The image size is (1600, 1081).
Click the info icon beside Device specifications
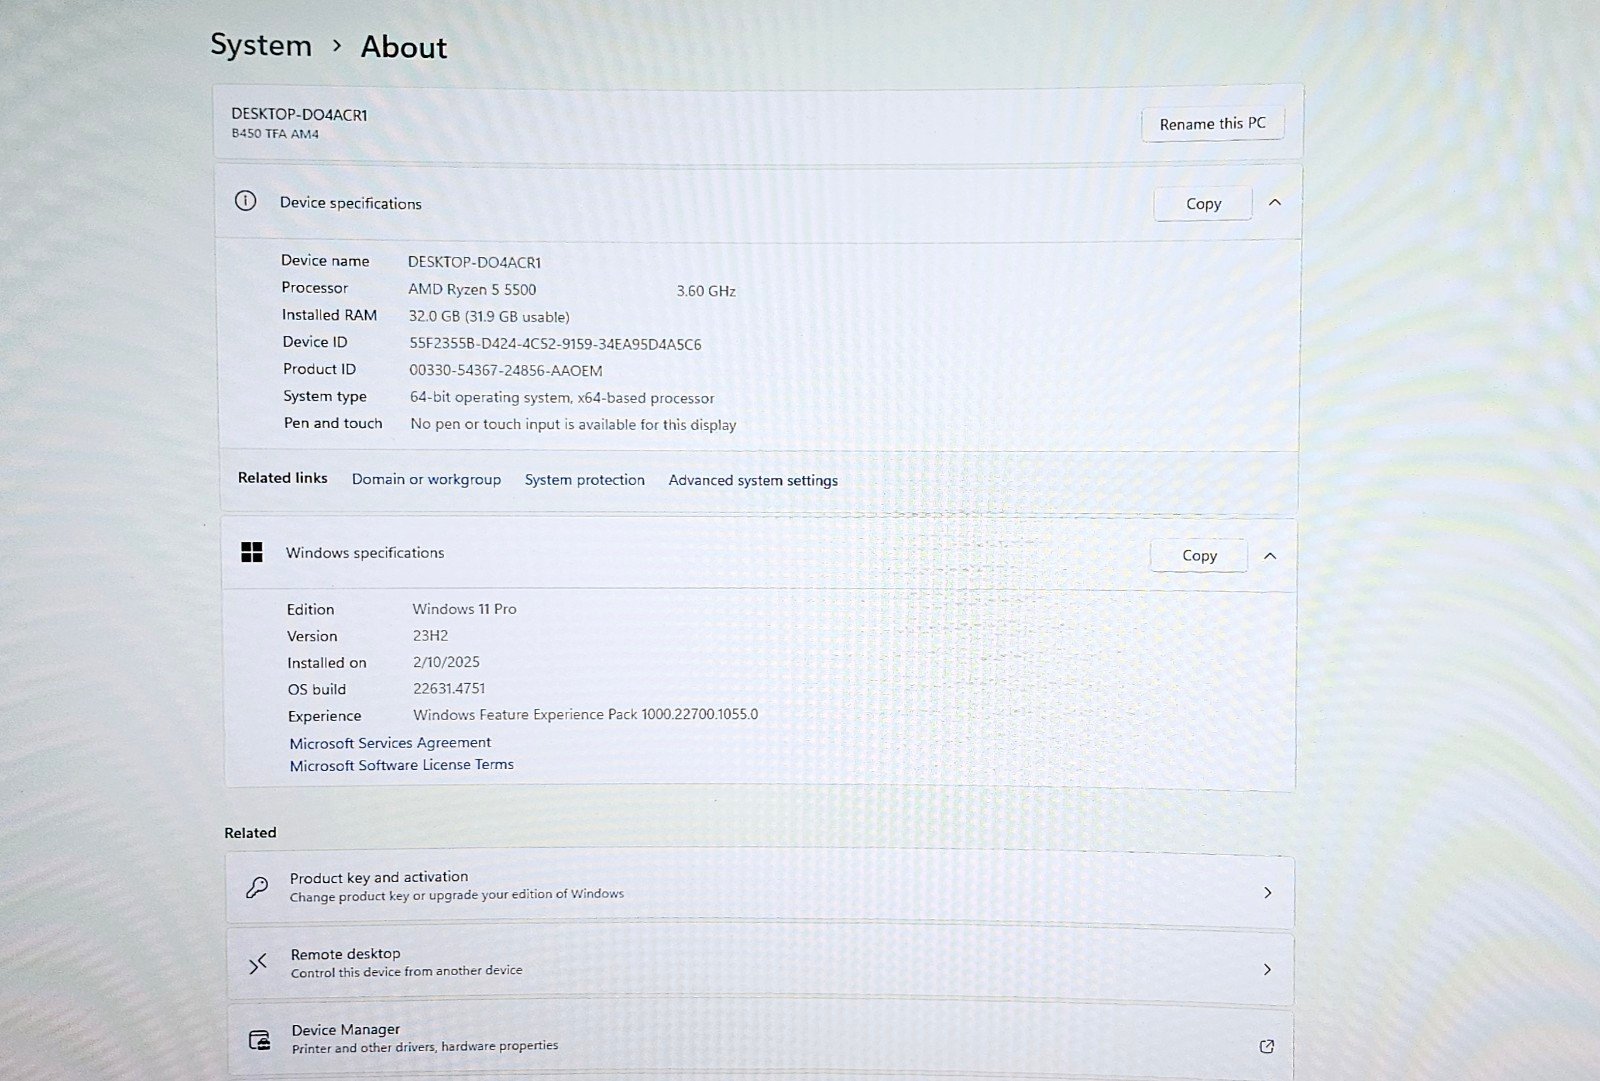tap(245, 201)
